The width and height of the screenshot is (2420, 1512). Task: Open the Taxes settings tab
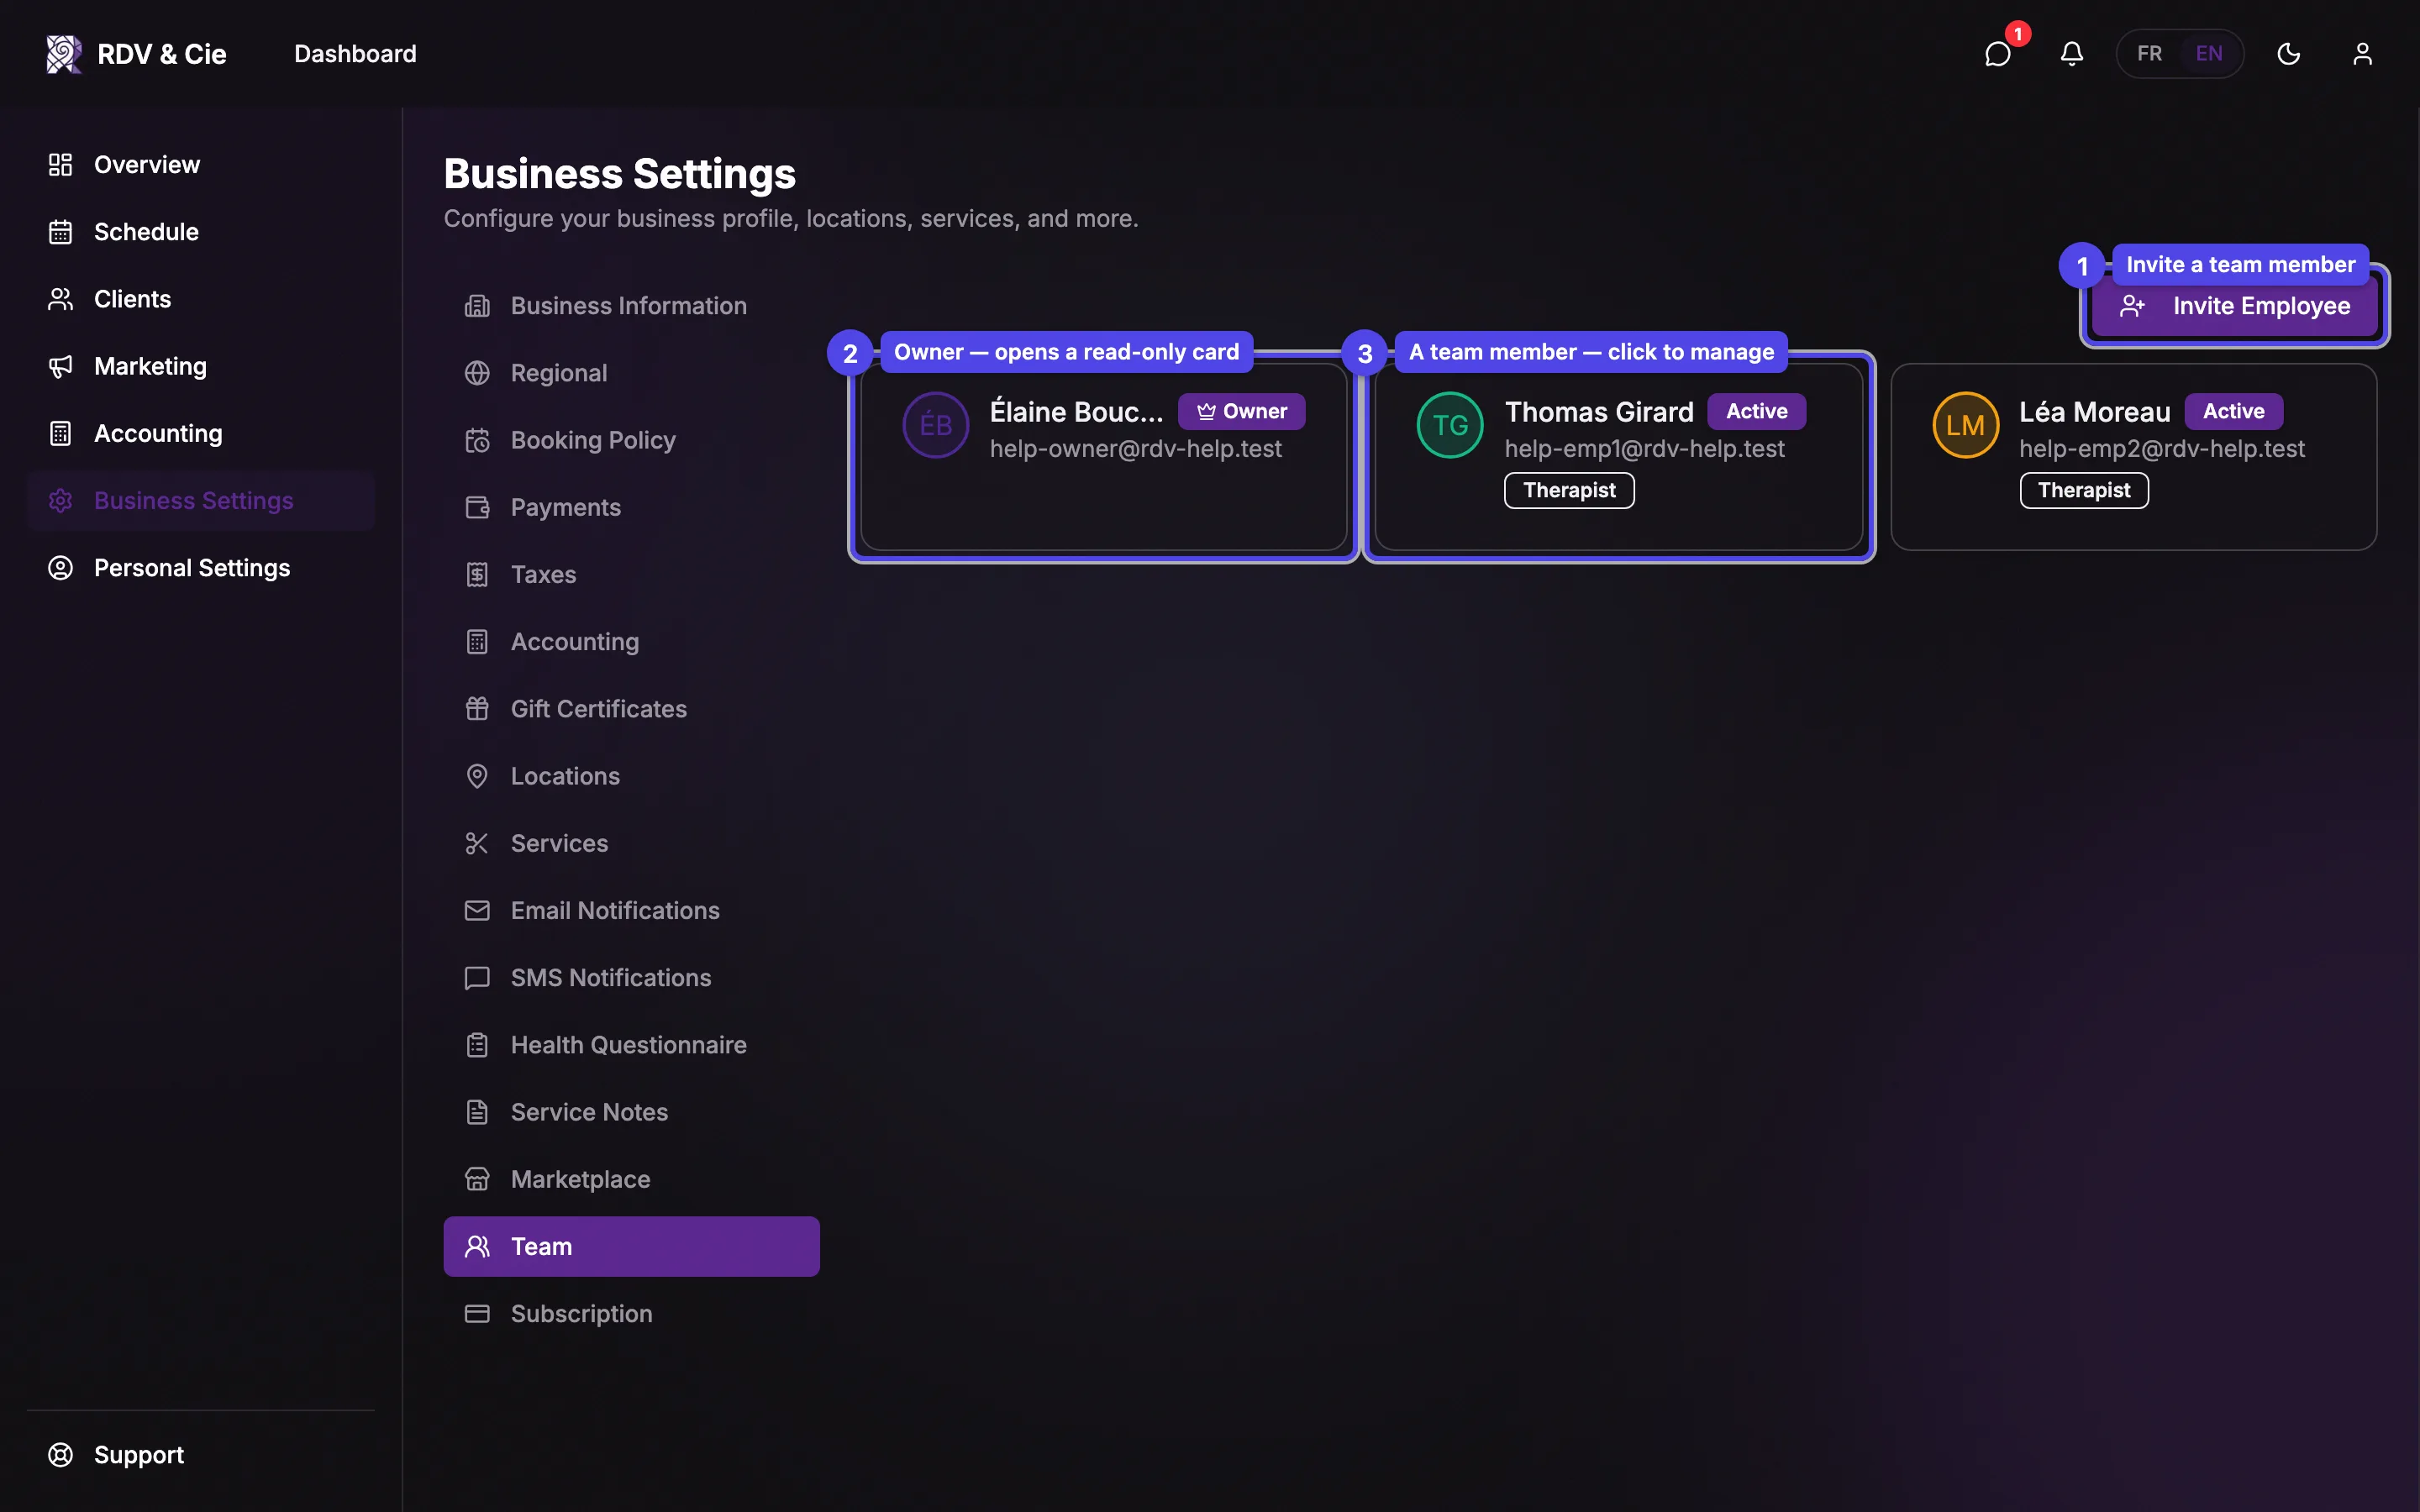631,574
